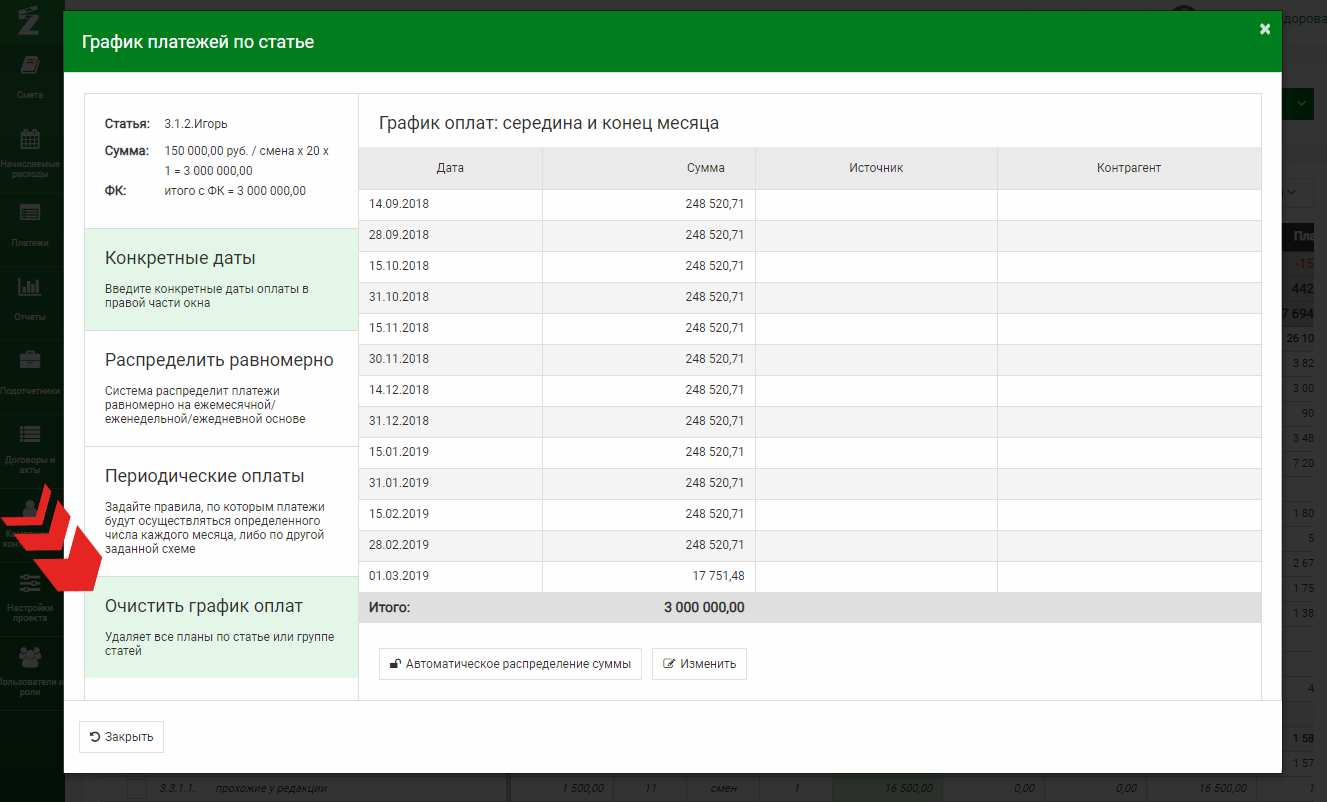Click the Итого: label
Image resolution: width=1327 pixels, height=802 pixels.
(x=390, y=607)
